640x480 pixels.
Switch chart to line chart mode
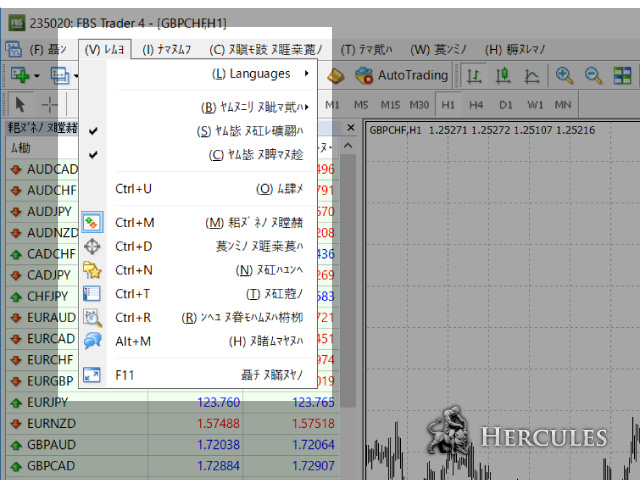coord(531,76)
